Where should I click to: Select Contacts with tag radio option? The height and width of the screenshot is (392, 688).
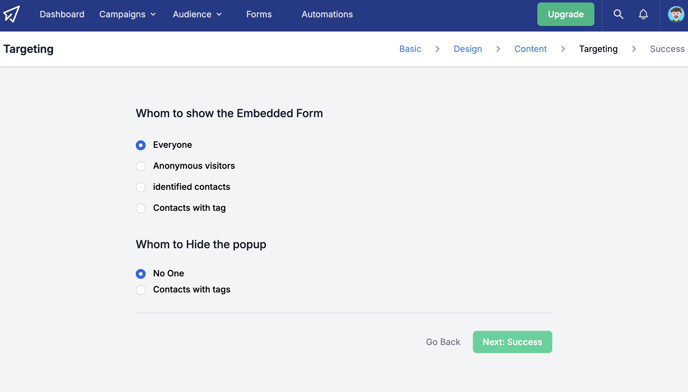click(140, 208)
